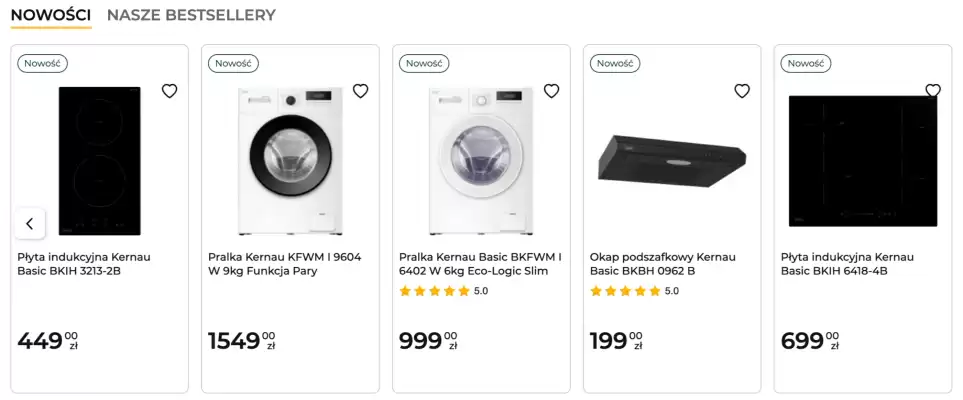Open Pralka Kernau KFWM I 9604 W title
Viewport: 963px width, 400px height.
[x=284, y=264]
